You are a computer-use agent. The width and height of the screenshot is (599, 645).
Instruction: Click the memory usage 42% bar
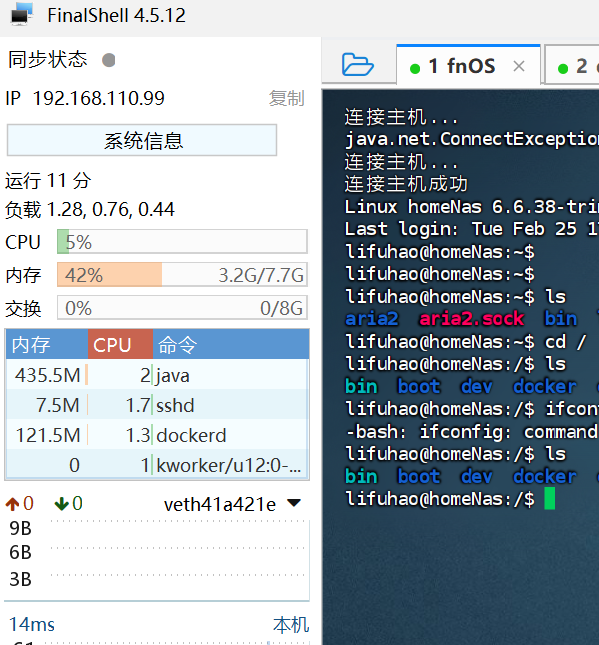click(182, 275)
